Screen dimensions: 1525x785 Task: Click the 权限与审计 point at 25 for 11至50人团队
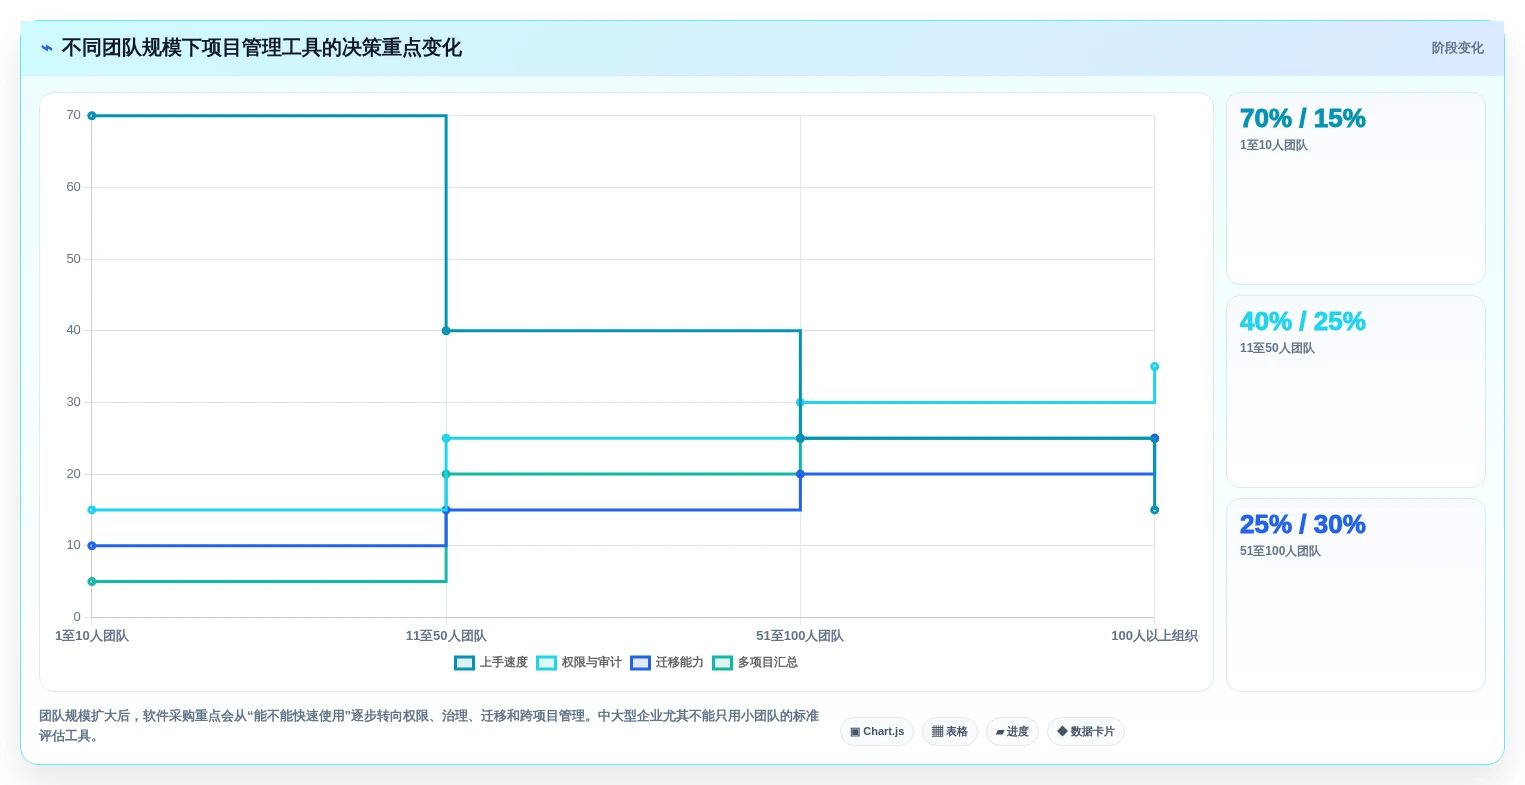pos(446,439)
